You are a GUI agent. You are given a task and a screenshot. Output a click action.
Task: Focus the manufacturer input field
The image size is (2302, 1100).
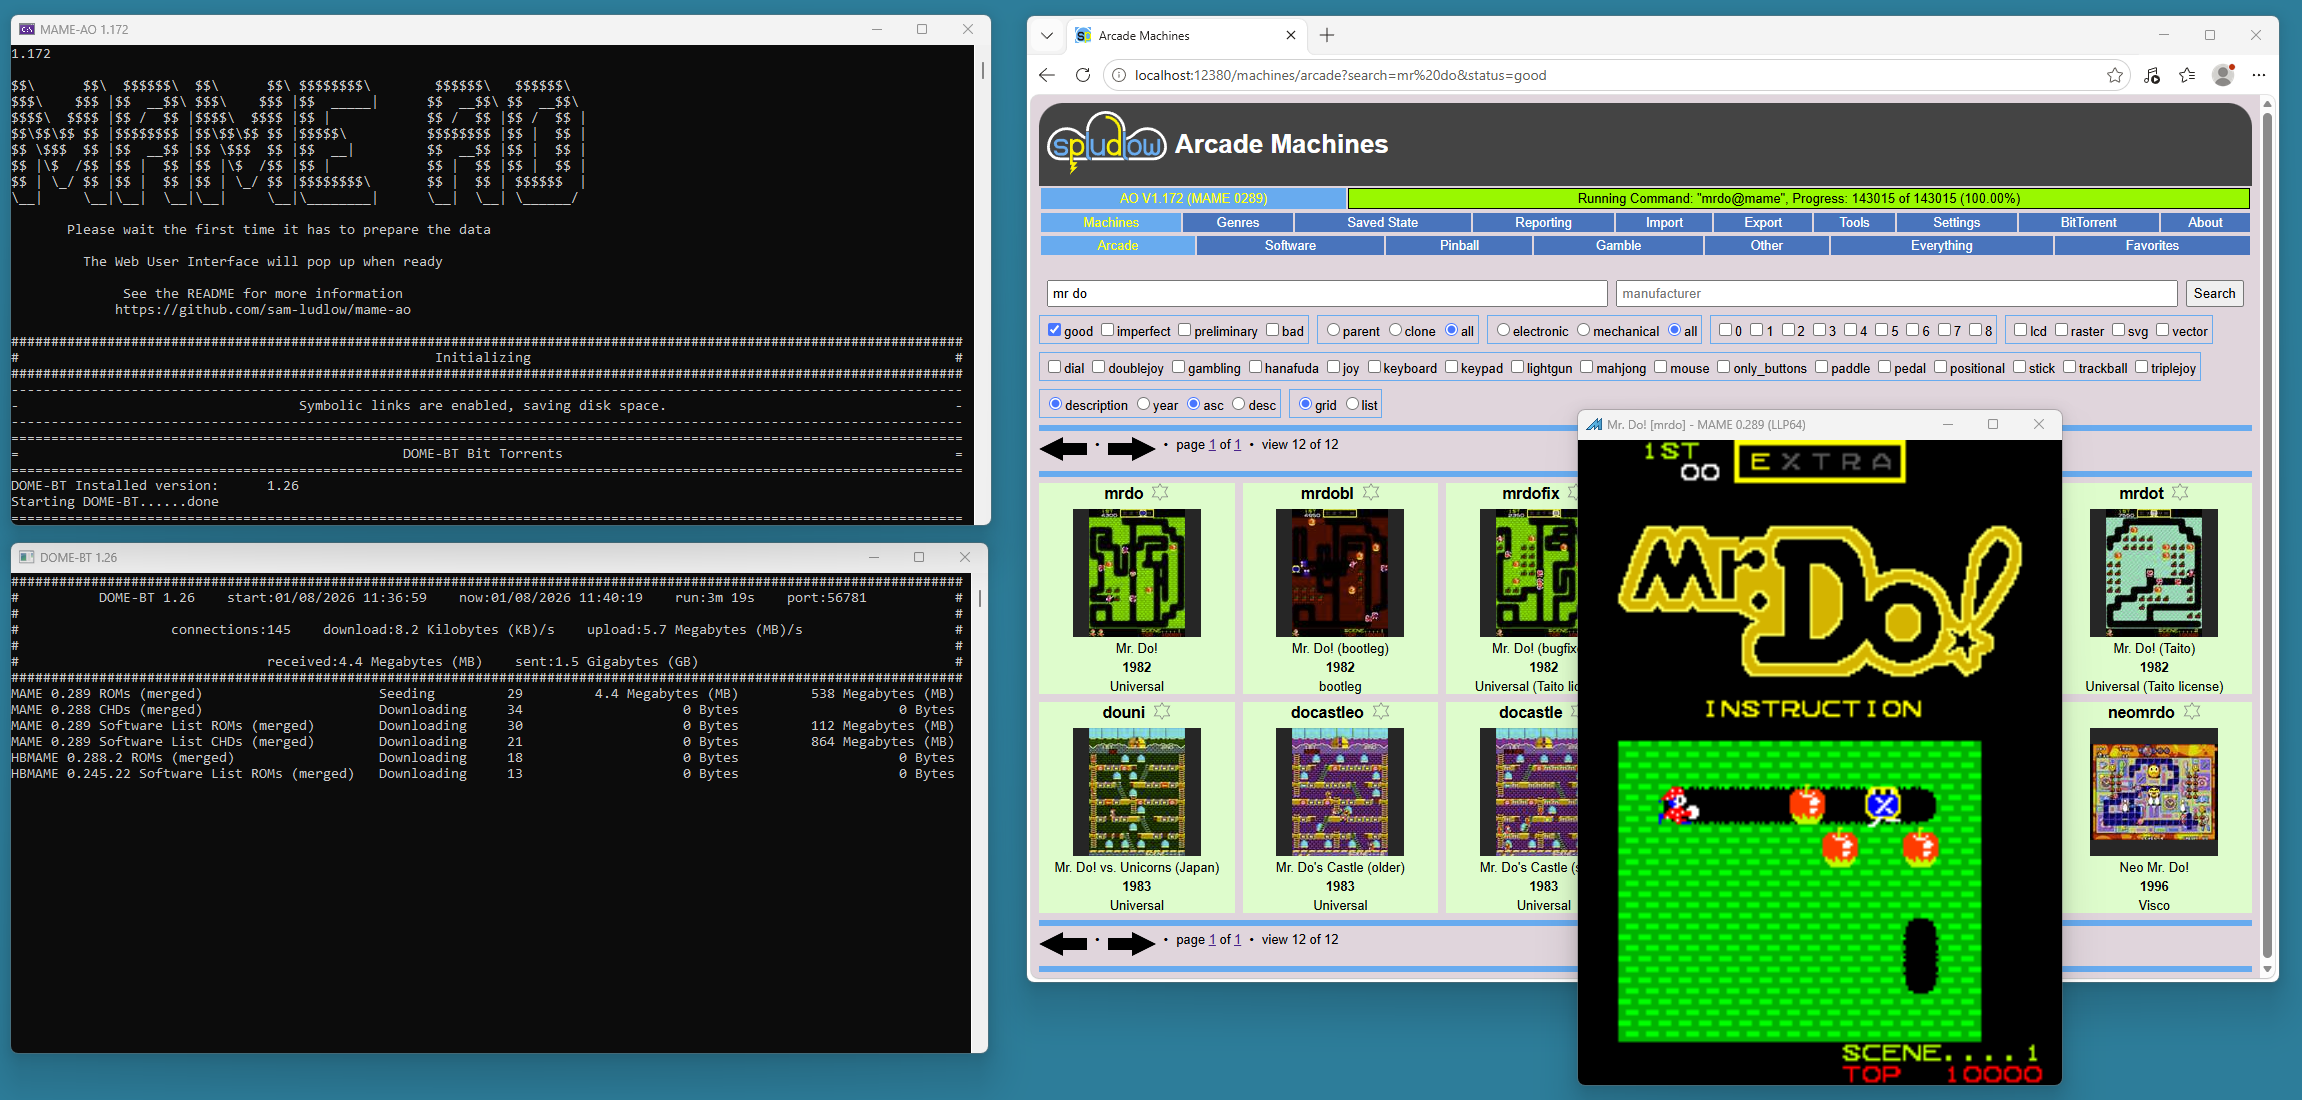[1896, 293]
